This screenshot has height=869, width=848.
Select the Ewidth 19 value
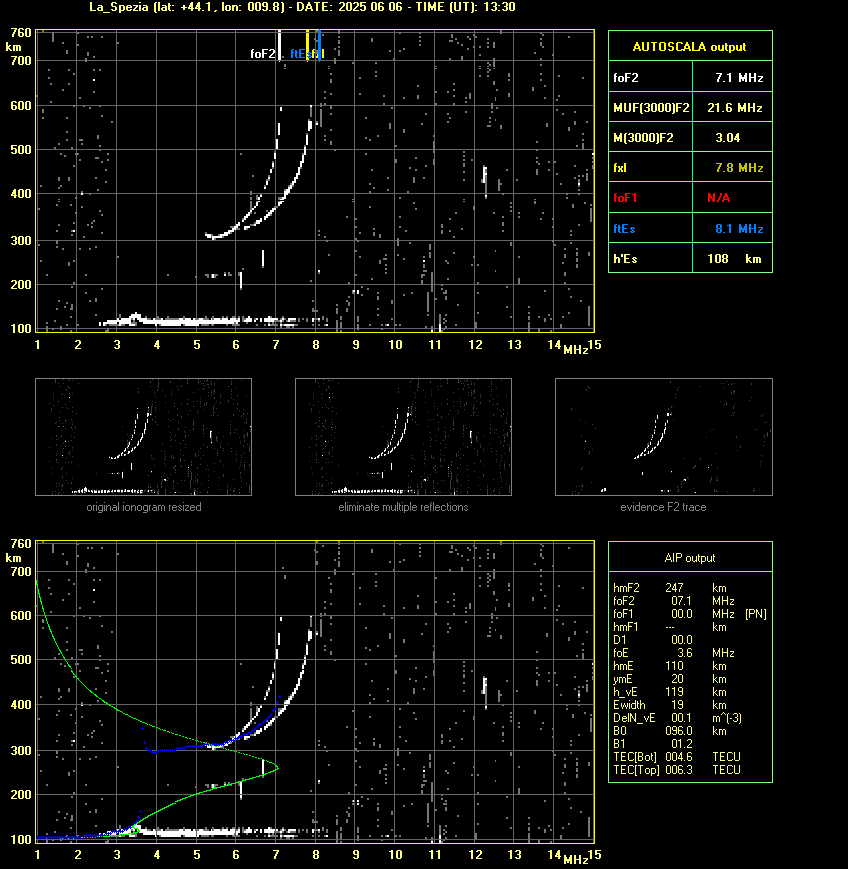pos(678,705)
